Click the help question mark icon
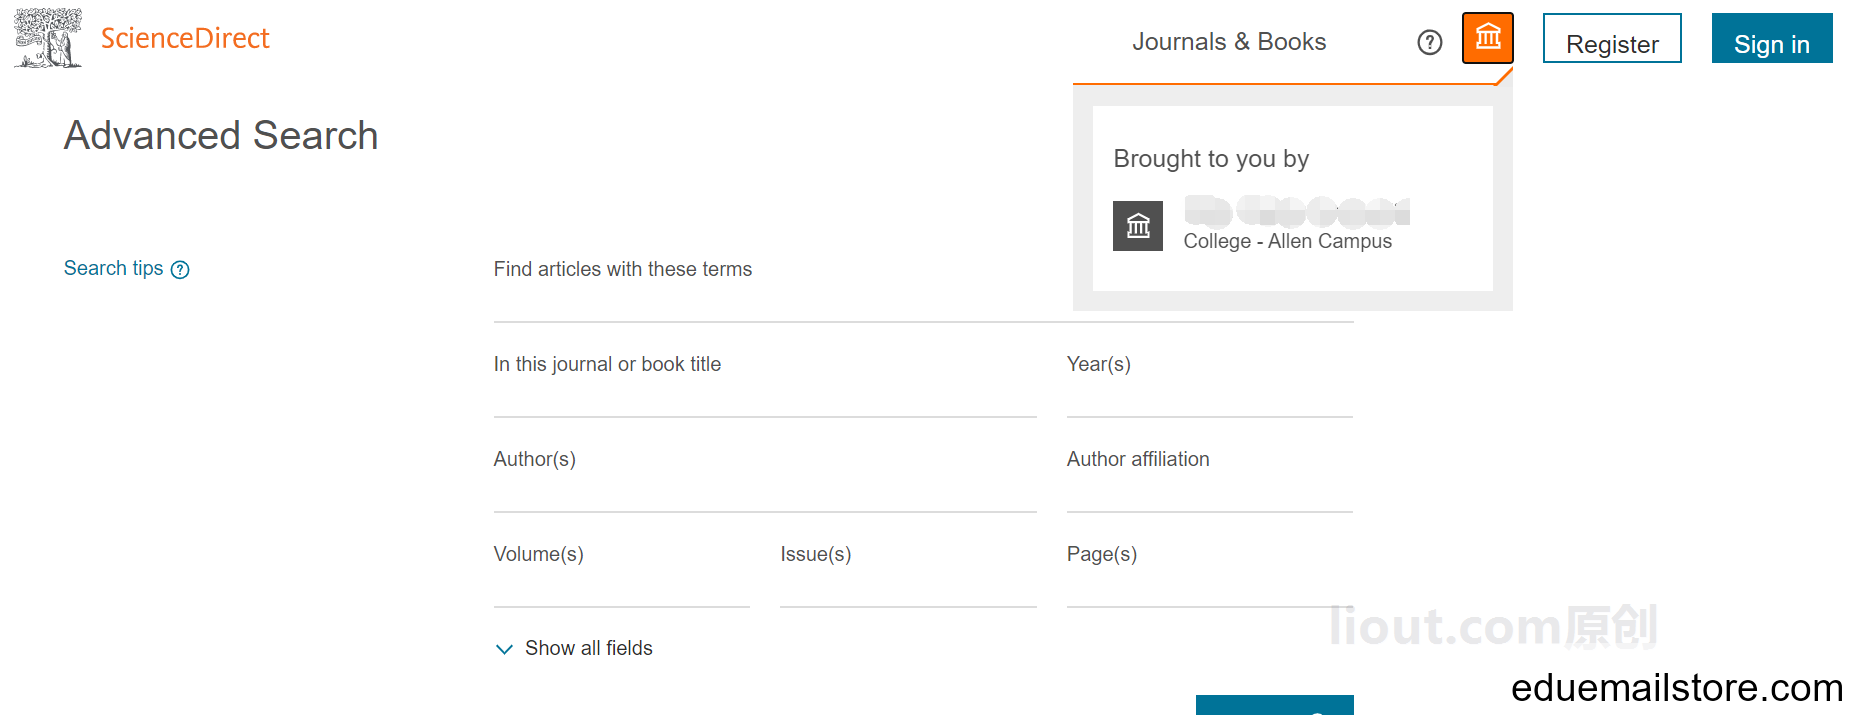This screenshot has width=1852, height=715. click(1430, 42)
